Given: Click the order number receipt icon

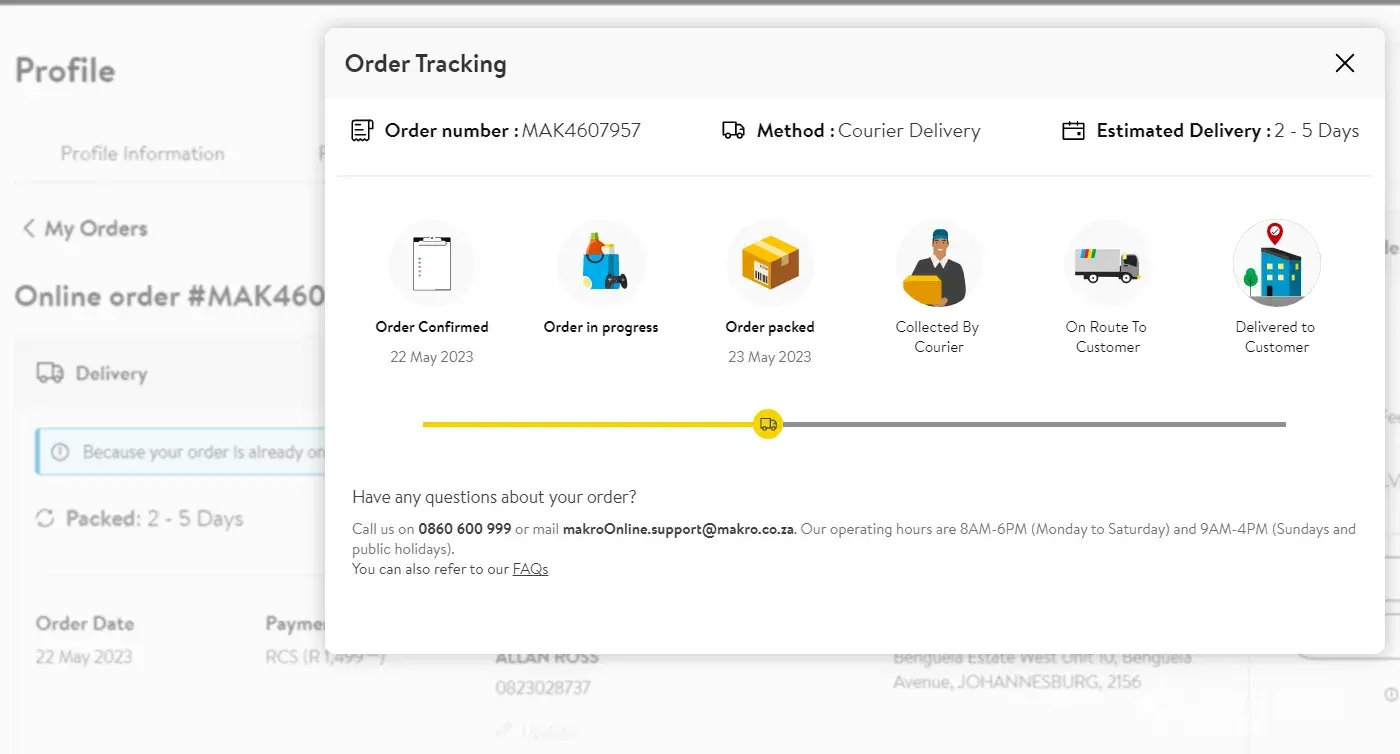Looking at the screenshot, I should [362, 131].
